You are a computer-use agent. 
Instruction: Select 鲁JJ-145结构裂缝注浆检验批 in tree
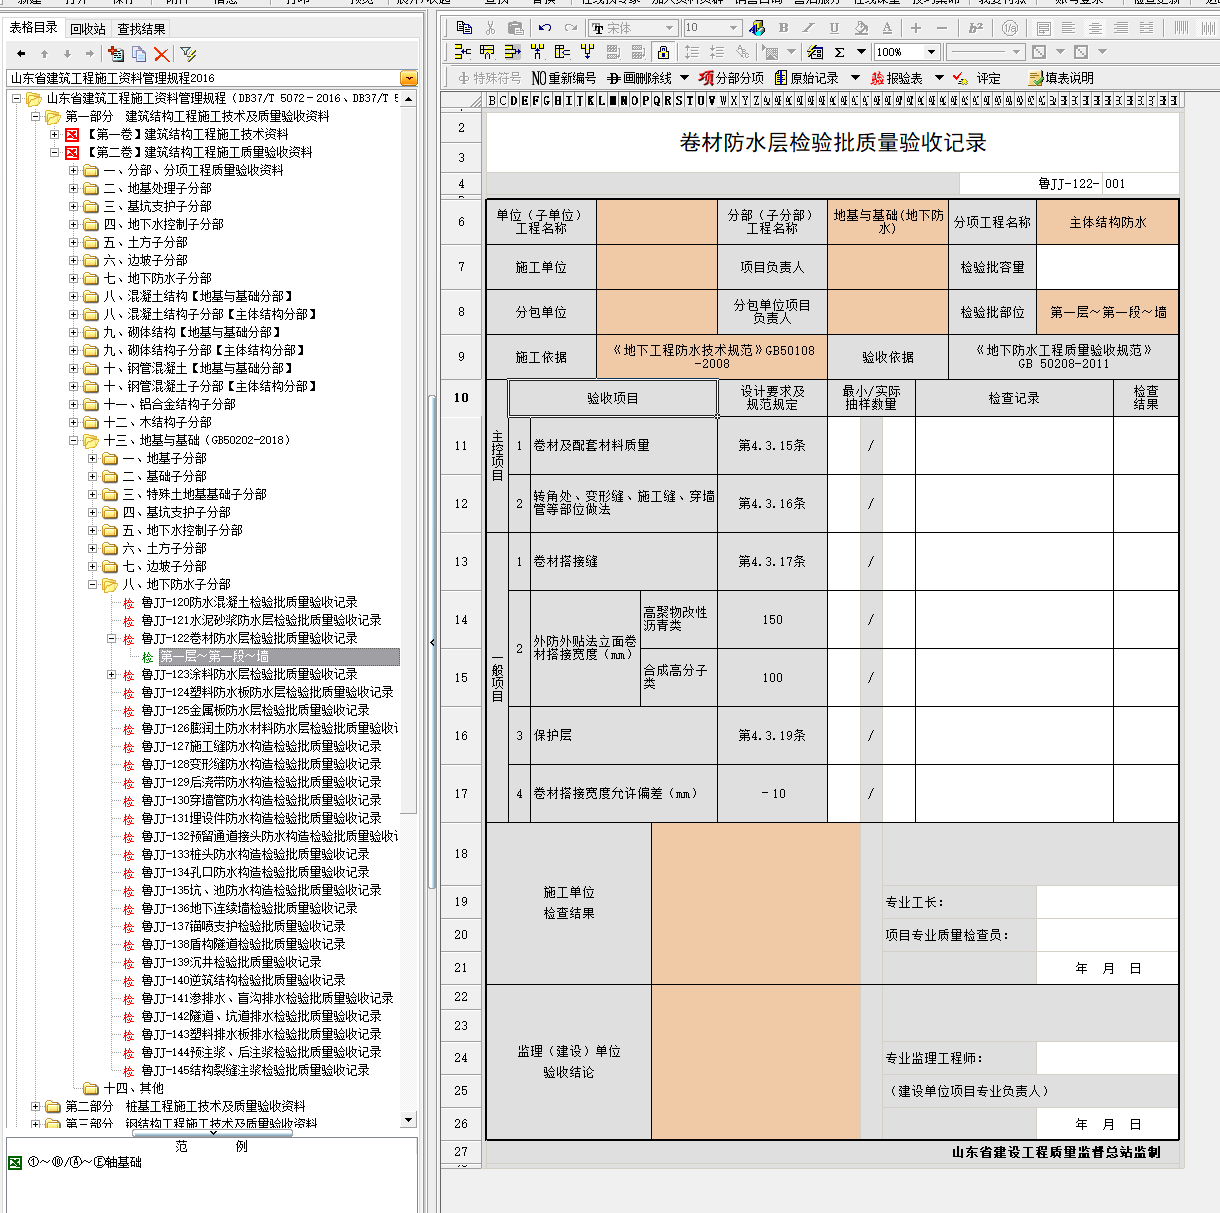[x=255, y=1070]
